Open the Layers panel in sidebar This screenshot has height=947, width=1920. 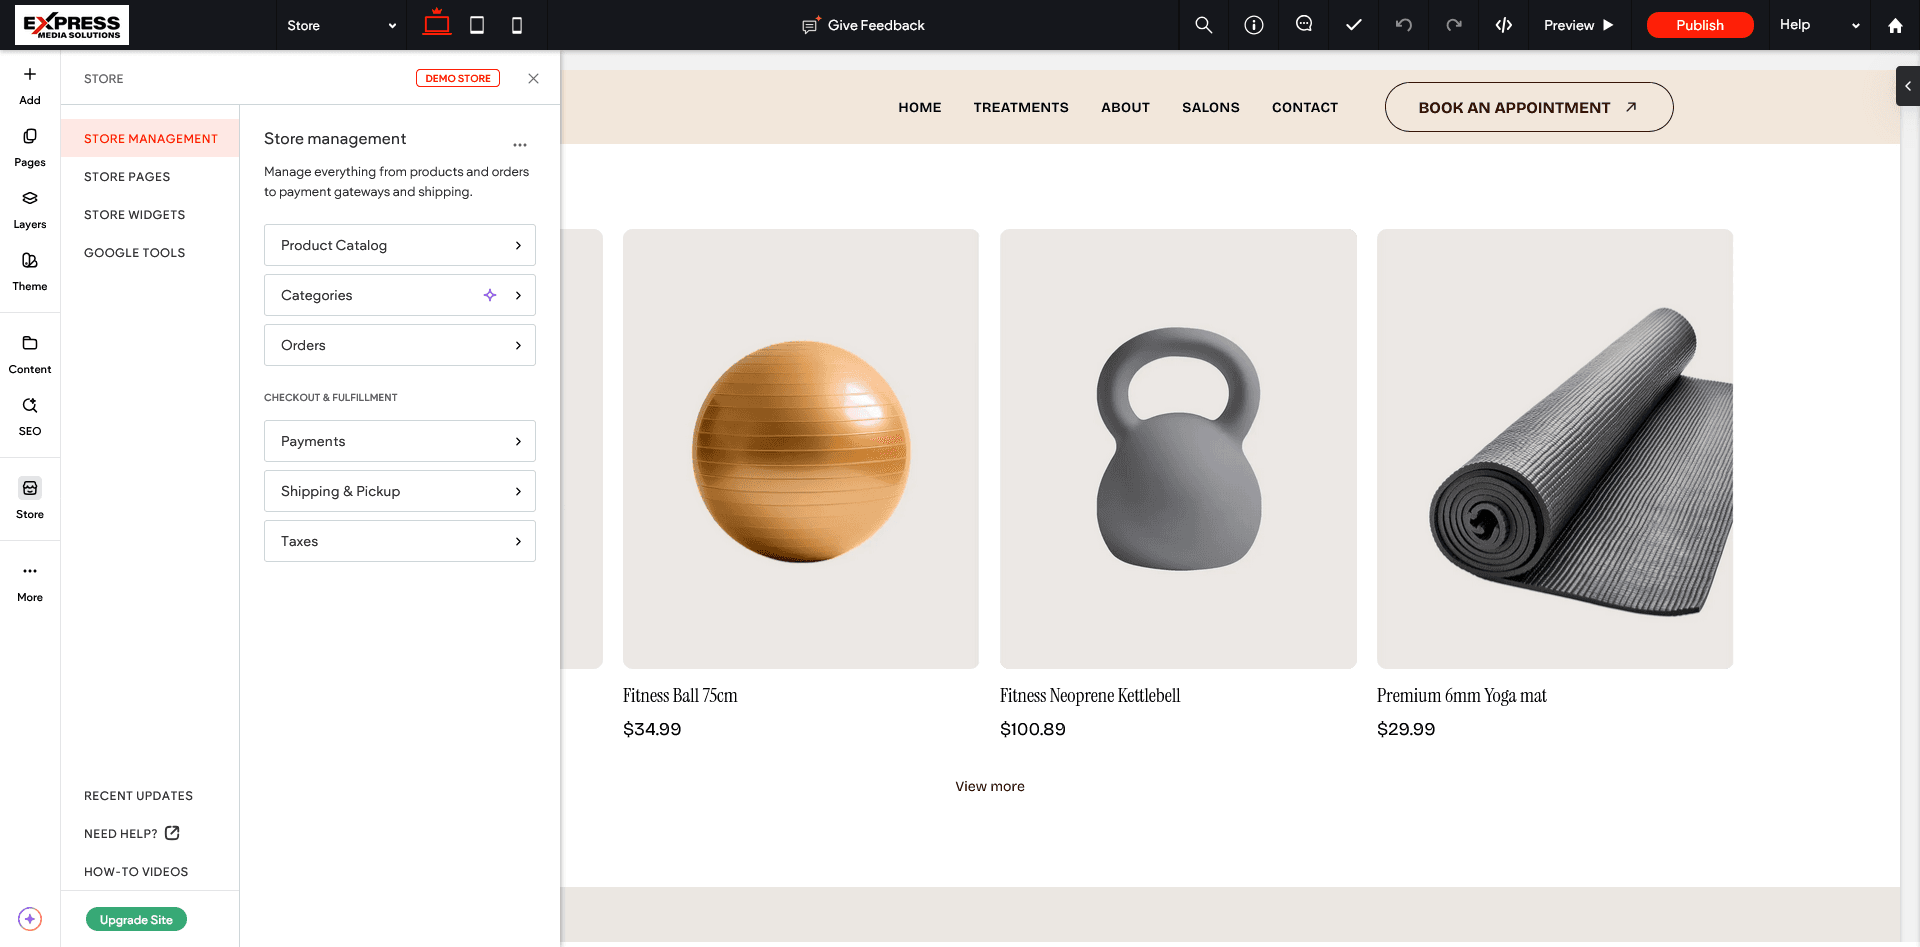point(30,208)
